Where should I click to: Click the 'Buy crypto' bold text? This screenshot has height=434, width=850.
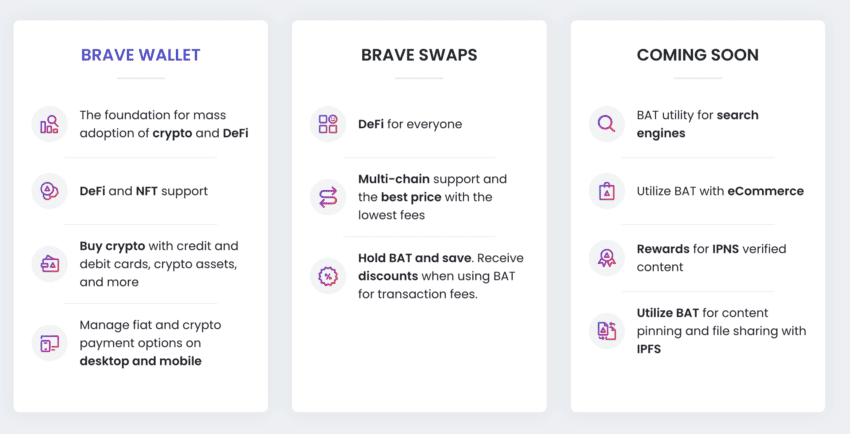tap(109, 246)
